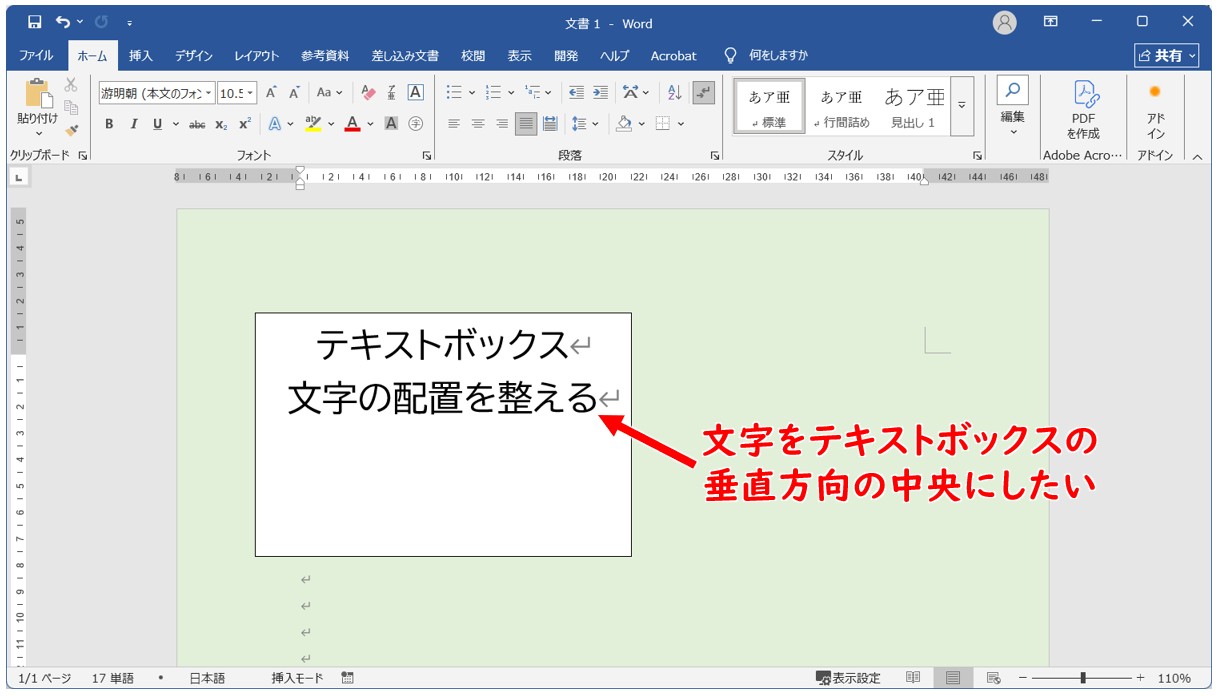This screenshot has height=696, width=1221.
Task: Switch to the Insert (挿入) tab
Action: pyautogui.click(x=141, y=56)
